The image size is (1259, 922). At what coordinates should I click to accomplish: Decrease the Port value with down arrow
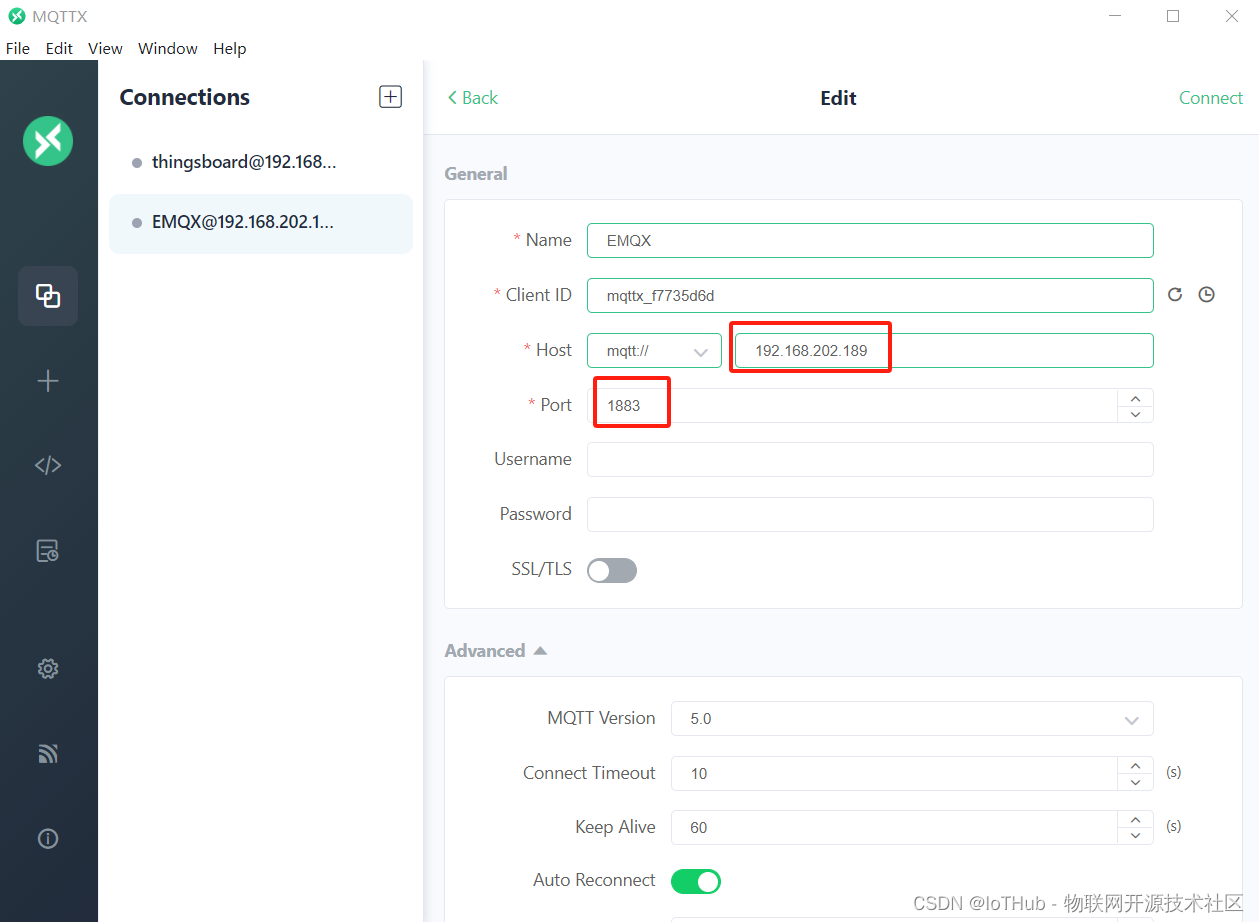(1135, 414)
